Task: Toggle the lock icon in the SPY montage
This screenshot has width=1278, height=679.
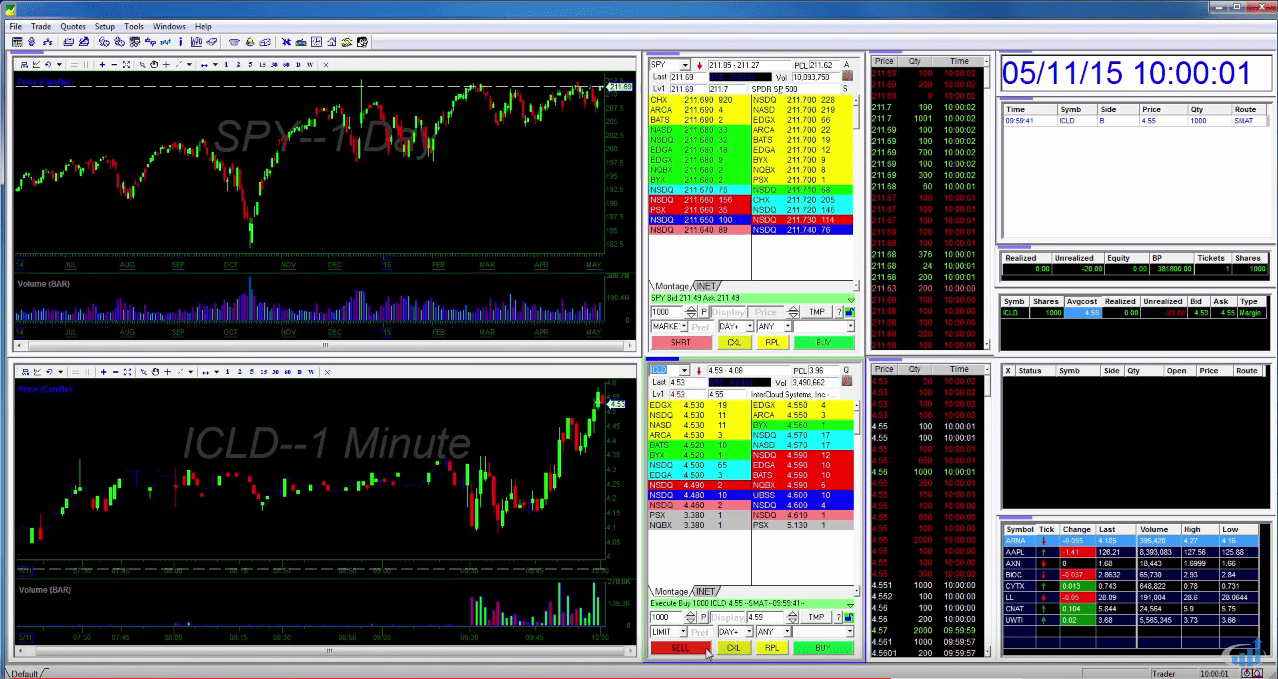Action: pyautogui.click(x=849, y=311)
